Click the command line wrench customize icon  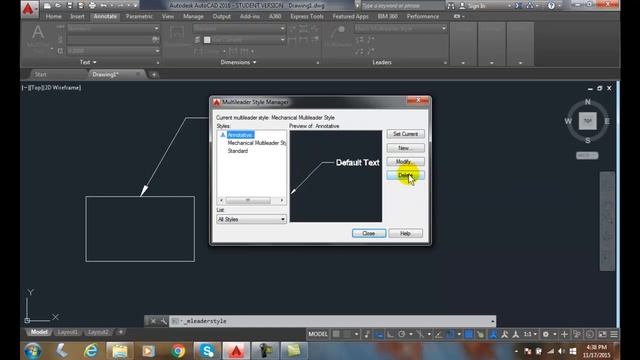[163, 321]
